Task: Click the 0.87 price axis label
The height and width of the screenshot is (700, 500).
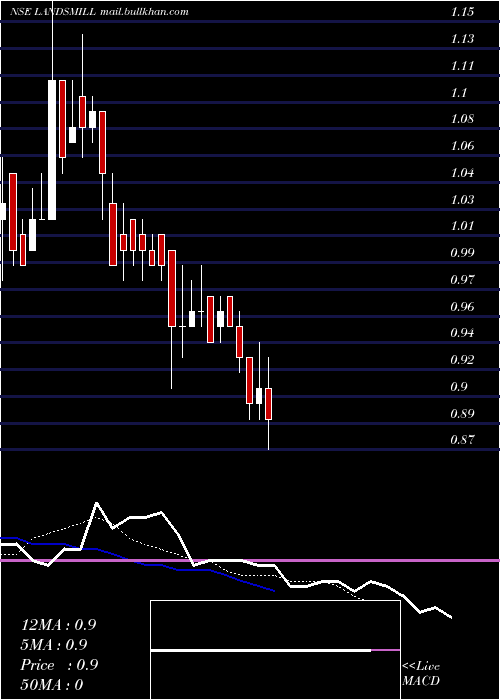Action: (x=462, y=440)
